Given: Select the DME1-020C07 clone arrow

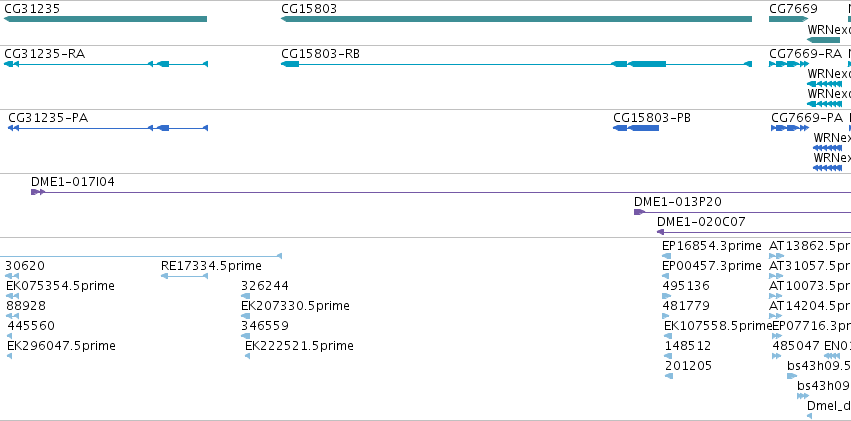Looking at the screenshot, I should 661,232.
